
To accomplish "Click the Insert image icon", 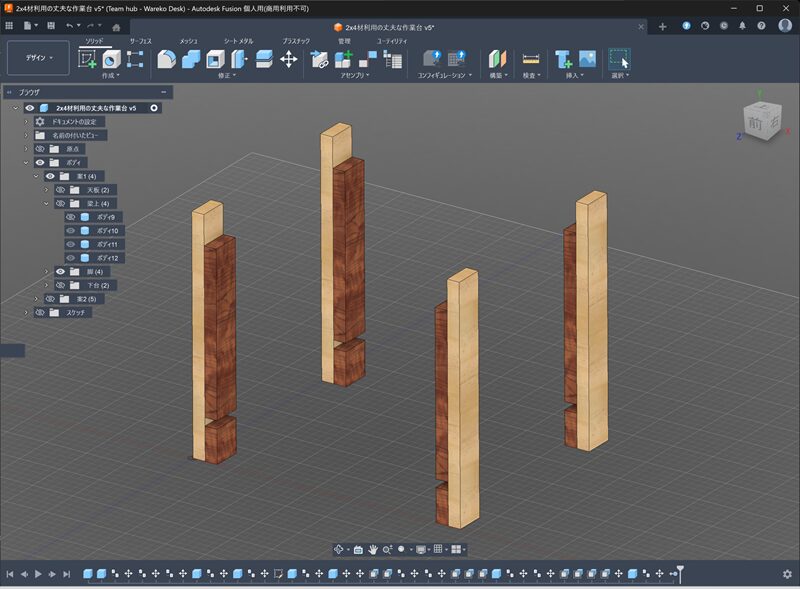I will point(587,59).
